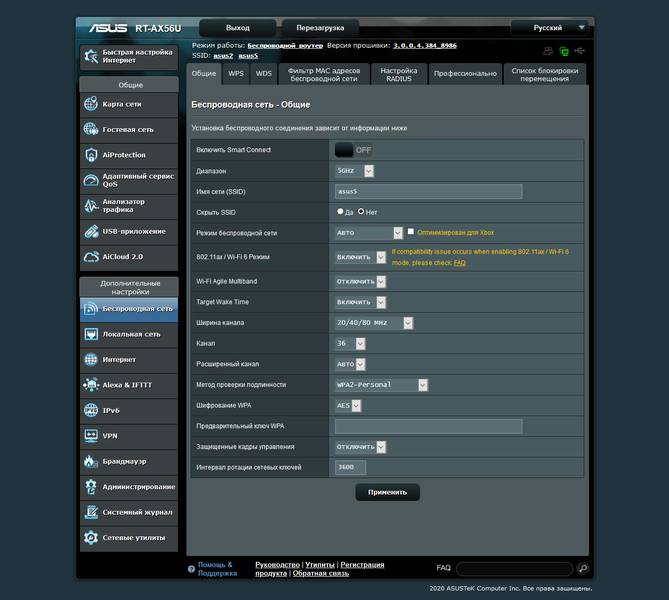This screenshot has width=669, height=600.
Task: Open the 5GHz band dropdown
Action: (x=354, y=171)
